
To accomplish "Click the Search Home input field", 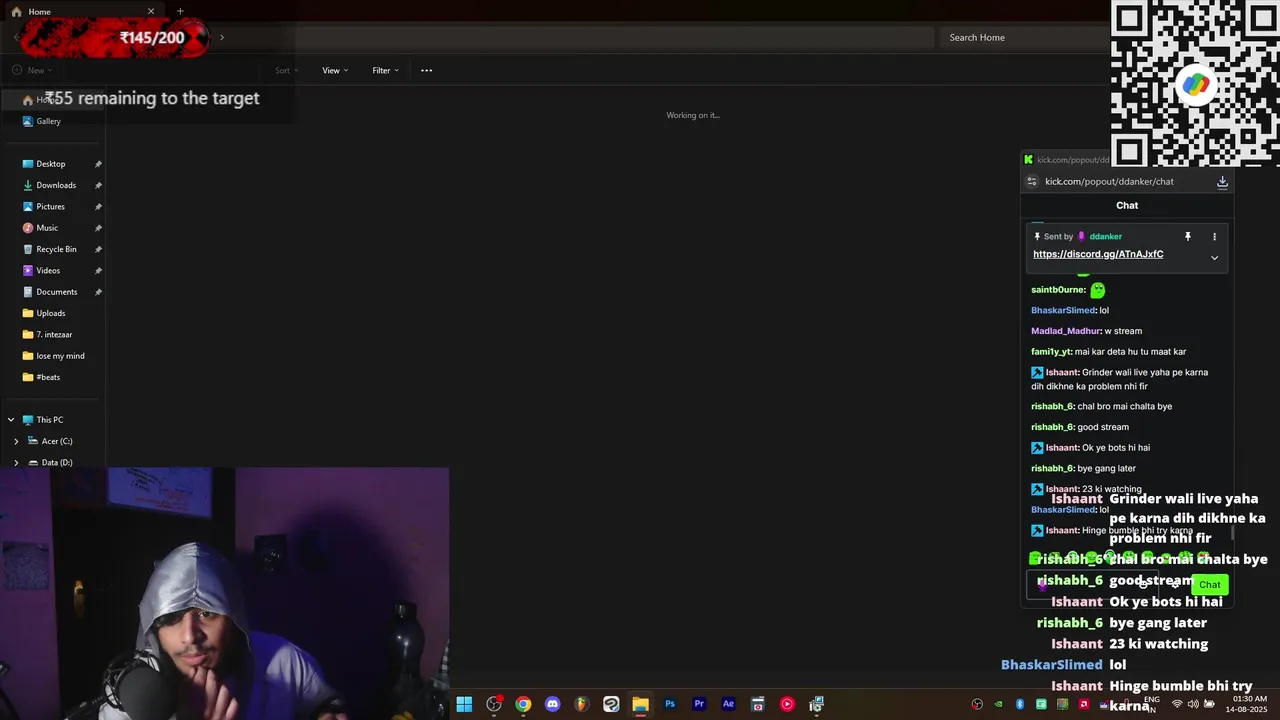I will [1024, 37].
